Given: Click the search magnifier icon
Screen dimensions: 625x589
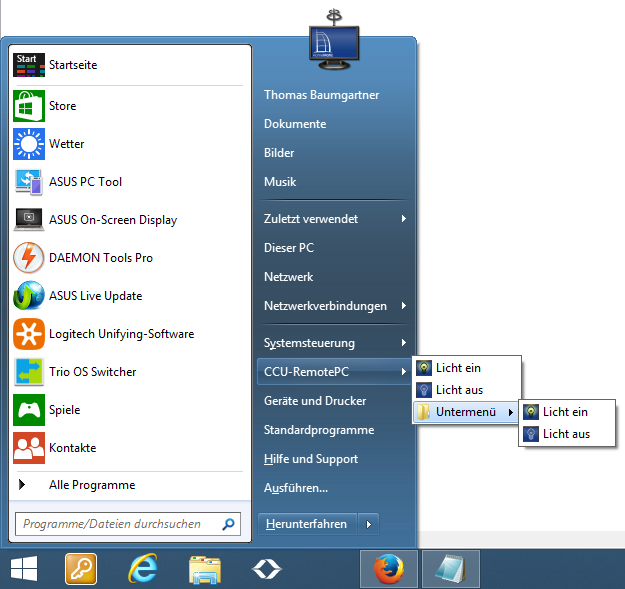Looking at the screenshot, I should pos(228,524).
